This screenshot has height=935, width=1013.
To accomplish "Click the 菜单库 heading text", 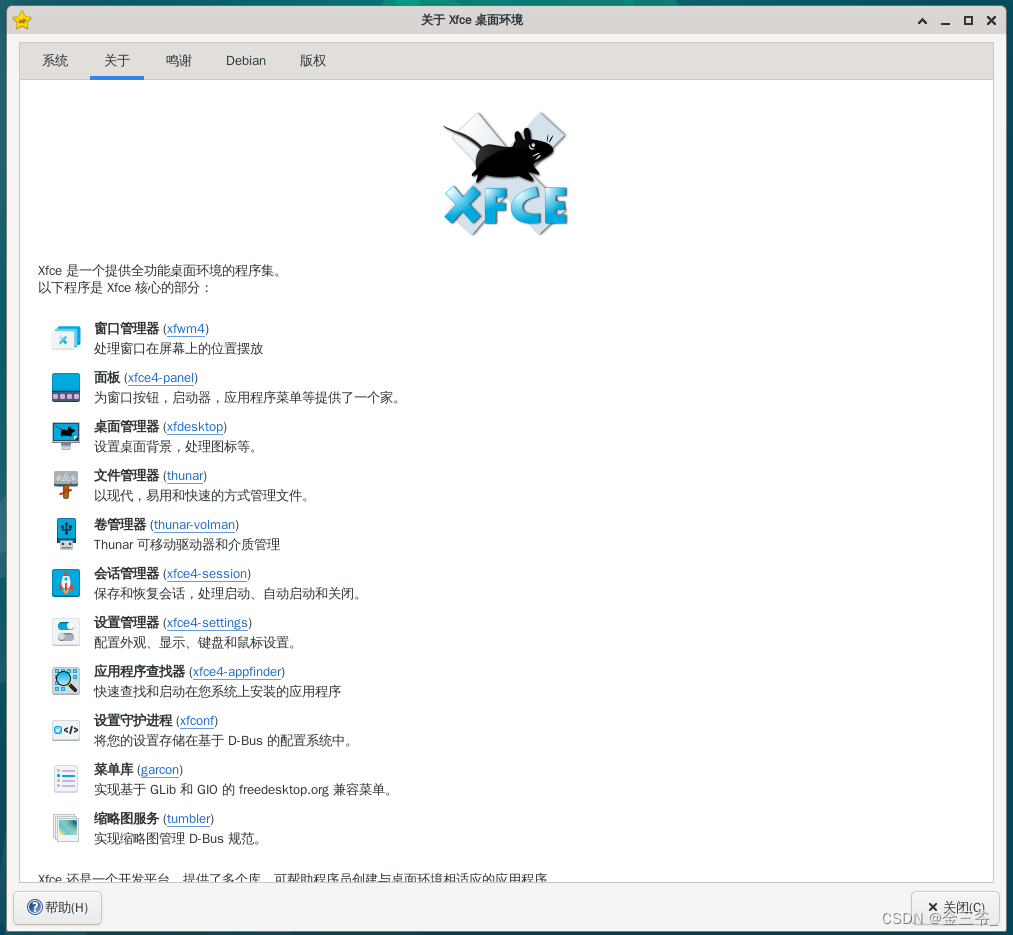I will pyautogui.click(x=114, y=770).
